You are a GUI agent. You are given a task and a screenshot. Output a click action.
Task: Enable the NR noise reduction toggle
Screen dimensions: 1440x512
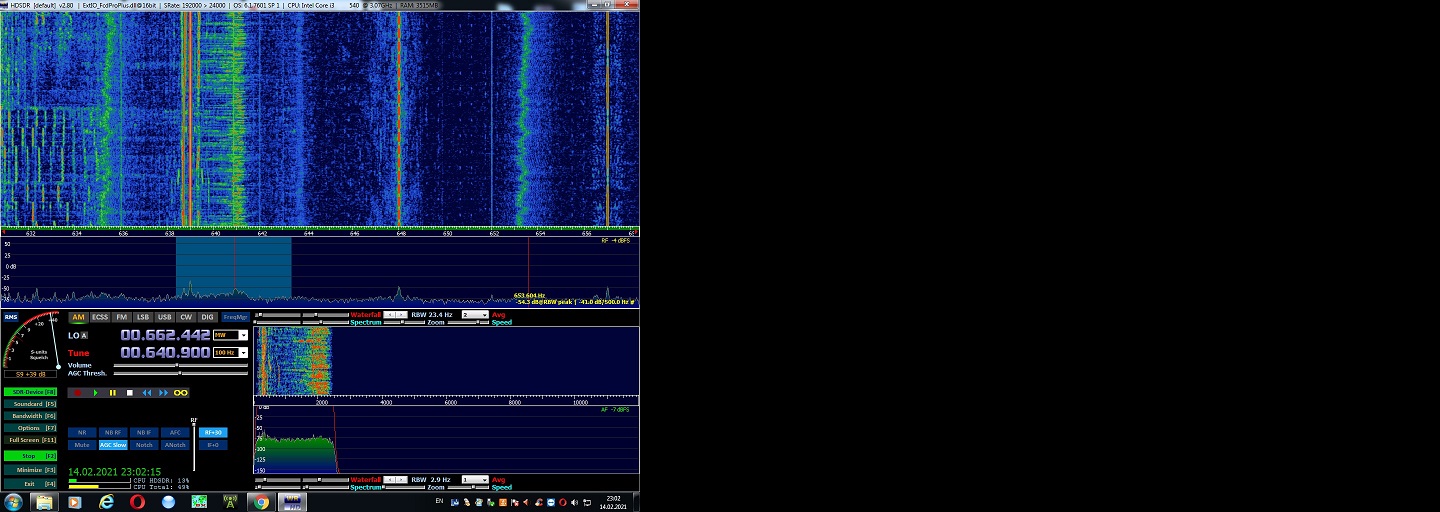(82, 433)
